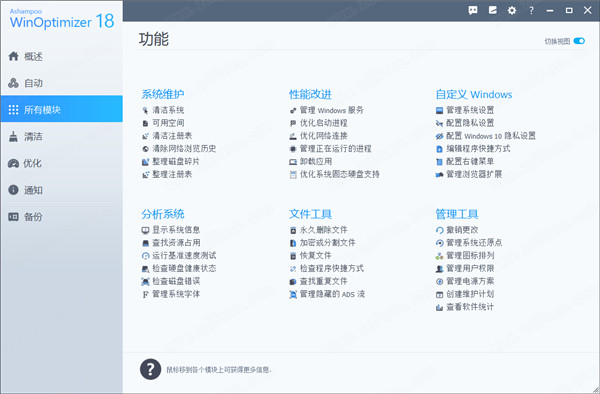Viewport: 600px width, 394px height.
Task: Open 创建维护计划 module
Action: point(465,294)
